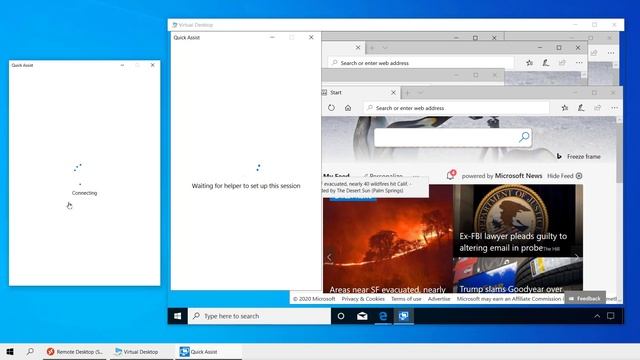The image size is (640, 360).
Task: Open the remote Action Center notification icon
Action: (611, 316)
